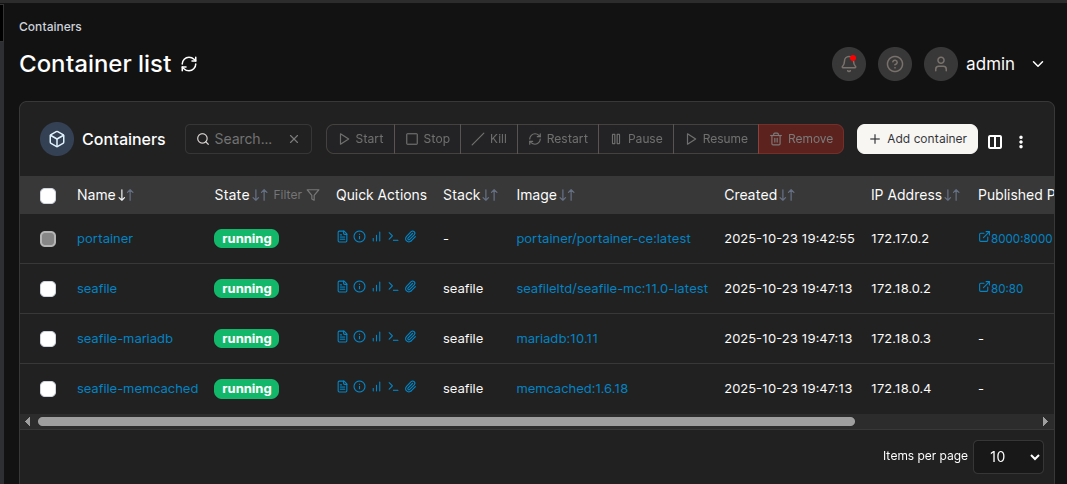Open the Items per page dropdown
The image size is (1067, 484).
click(x=1008, y=456)
